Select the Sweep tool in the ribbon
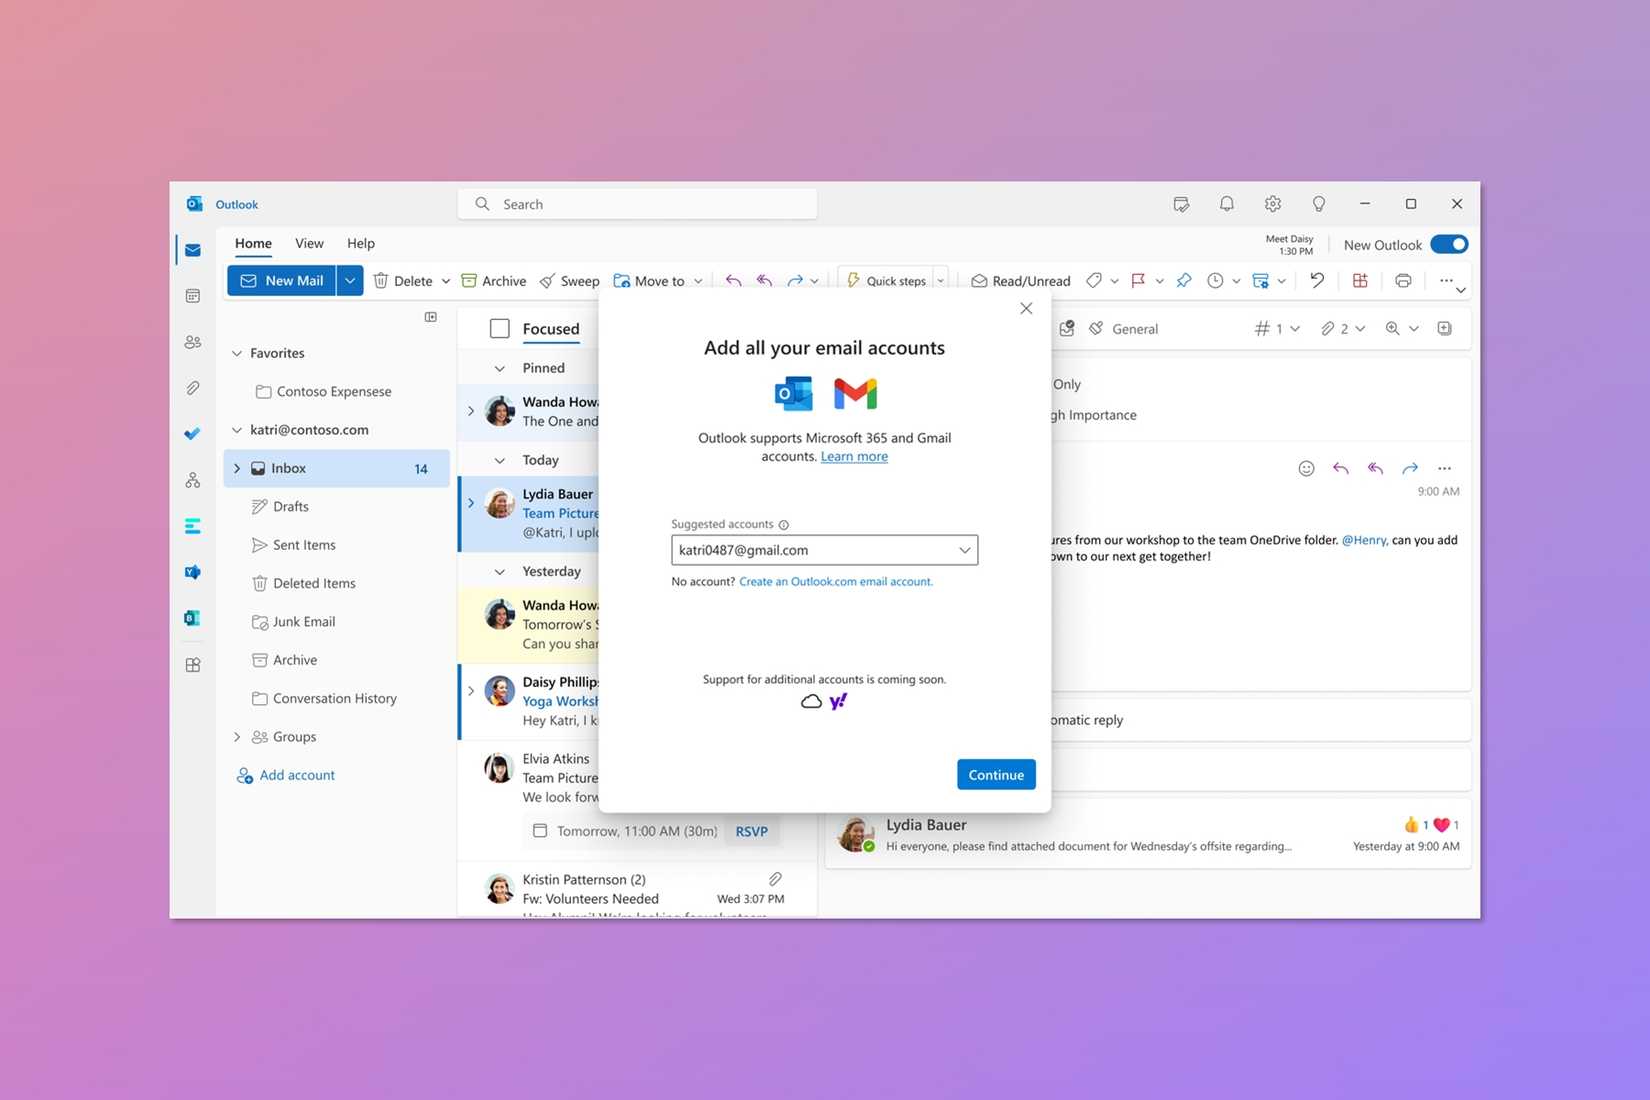The width and height of the screenshot is (1650, 1100). [x=569, y=280]
